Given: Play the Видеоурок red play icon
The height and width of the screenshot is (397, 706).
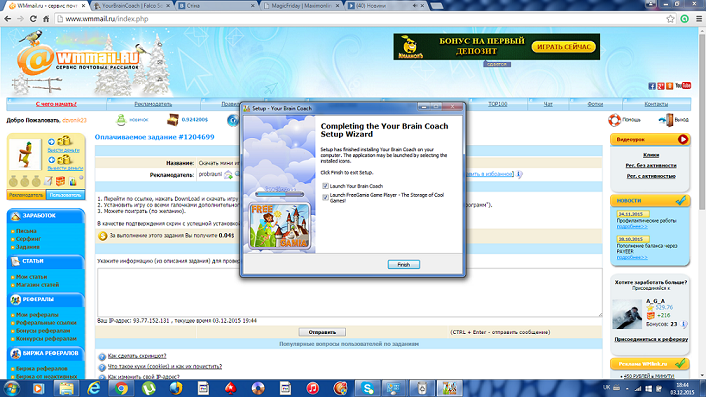Looking at the screenshot, I should (683, 140).
